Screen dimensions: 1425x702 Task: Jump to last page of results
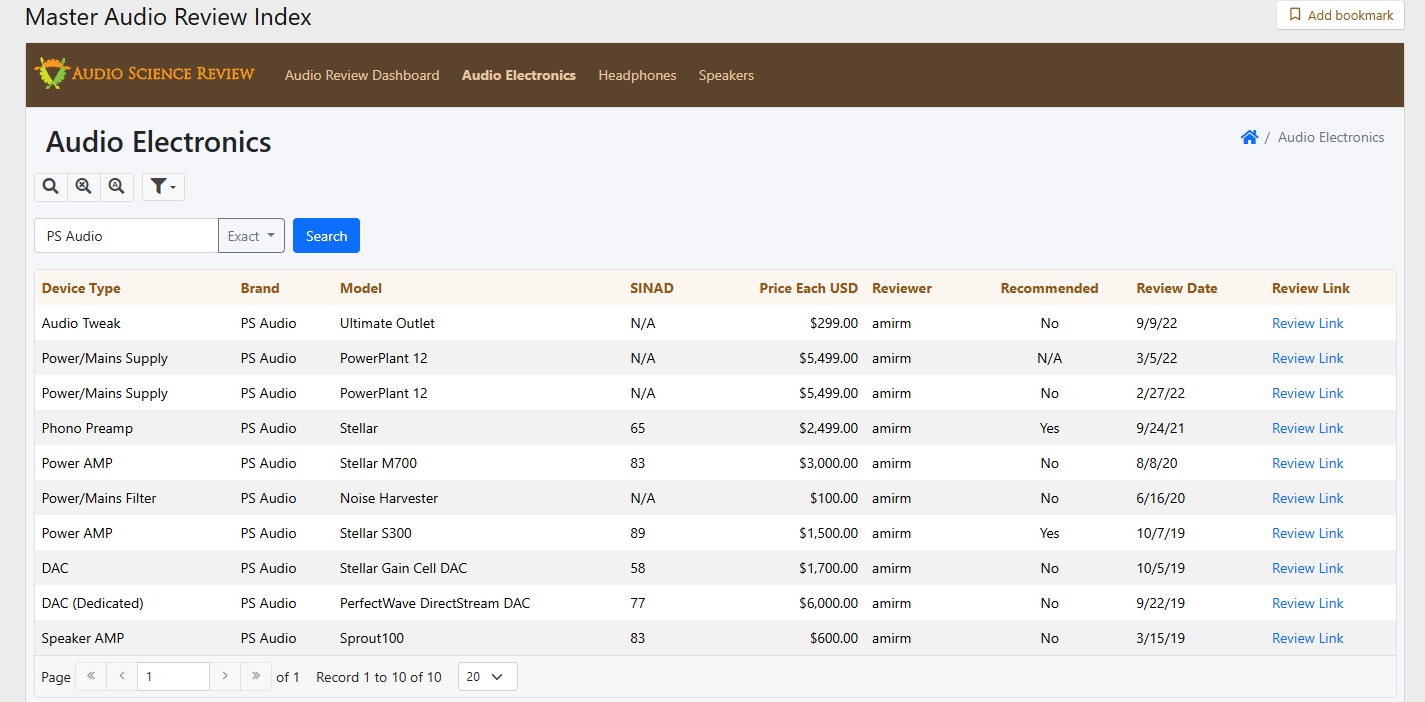tap(256, 677)
